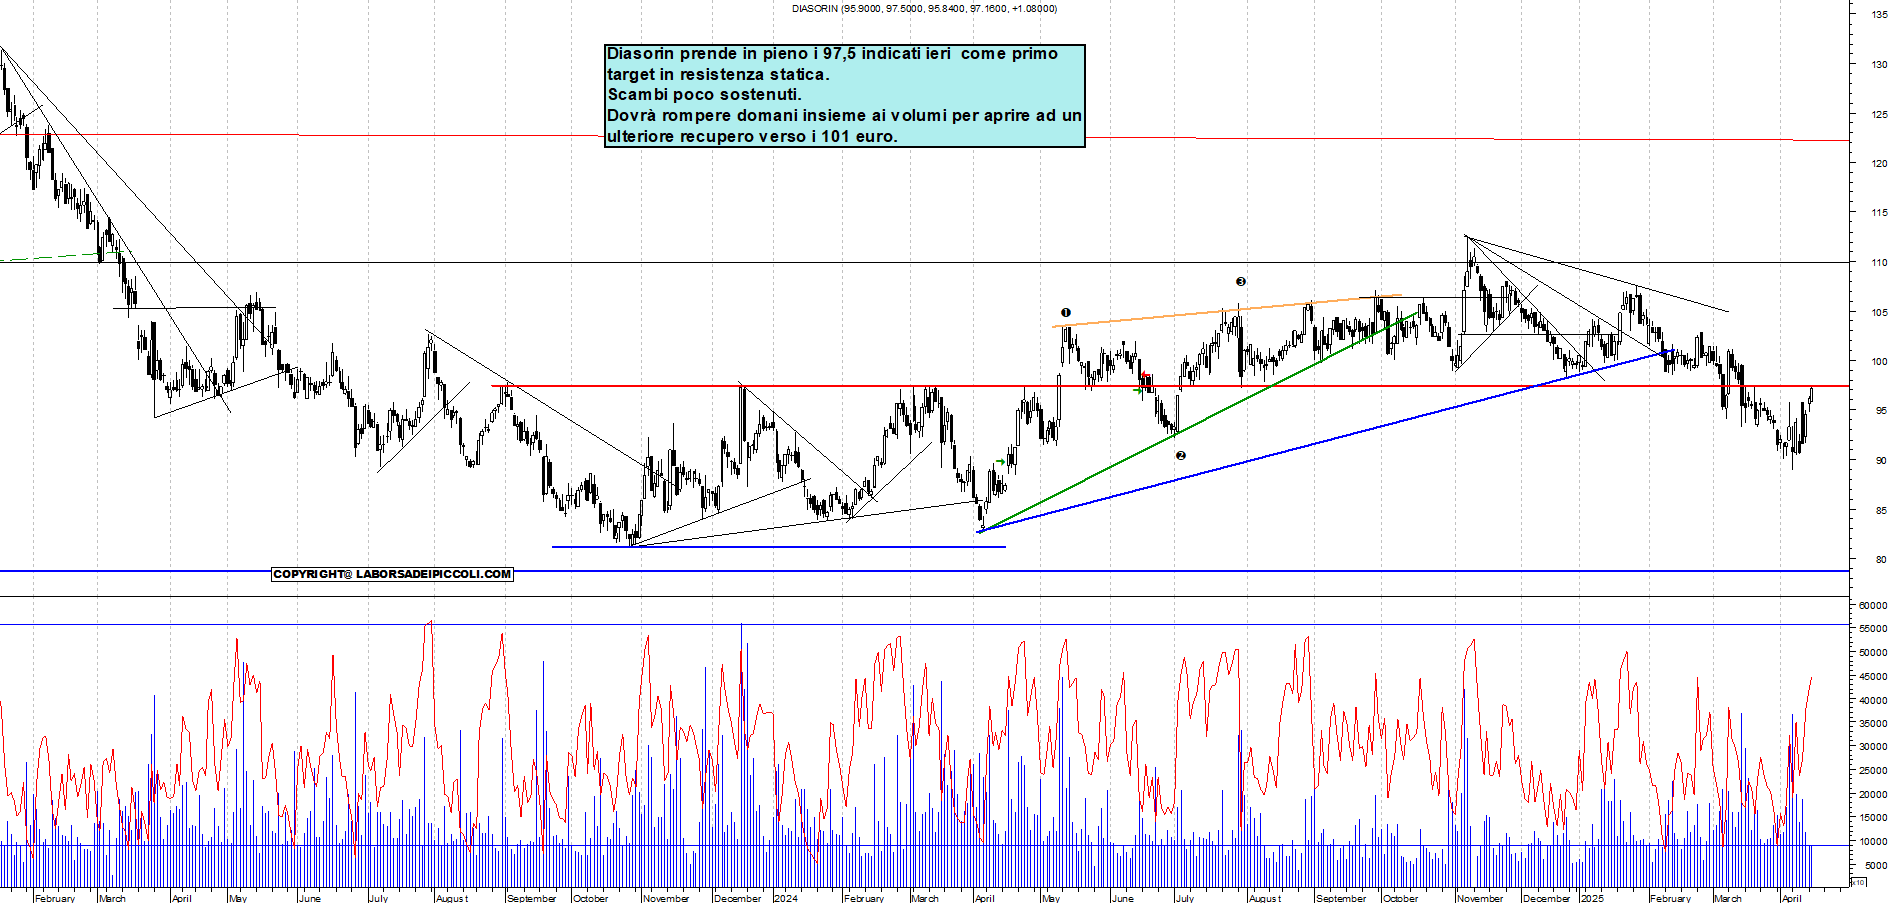
Task: Click the 40000 volume axis label
Action: [x=1873, y=700]
